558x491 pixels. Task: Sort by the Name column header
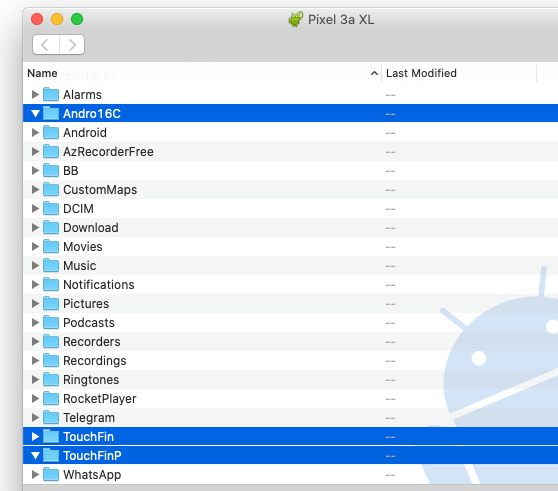coord(42,73)
